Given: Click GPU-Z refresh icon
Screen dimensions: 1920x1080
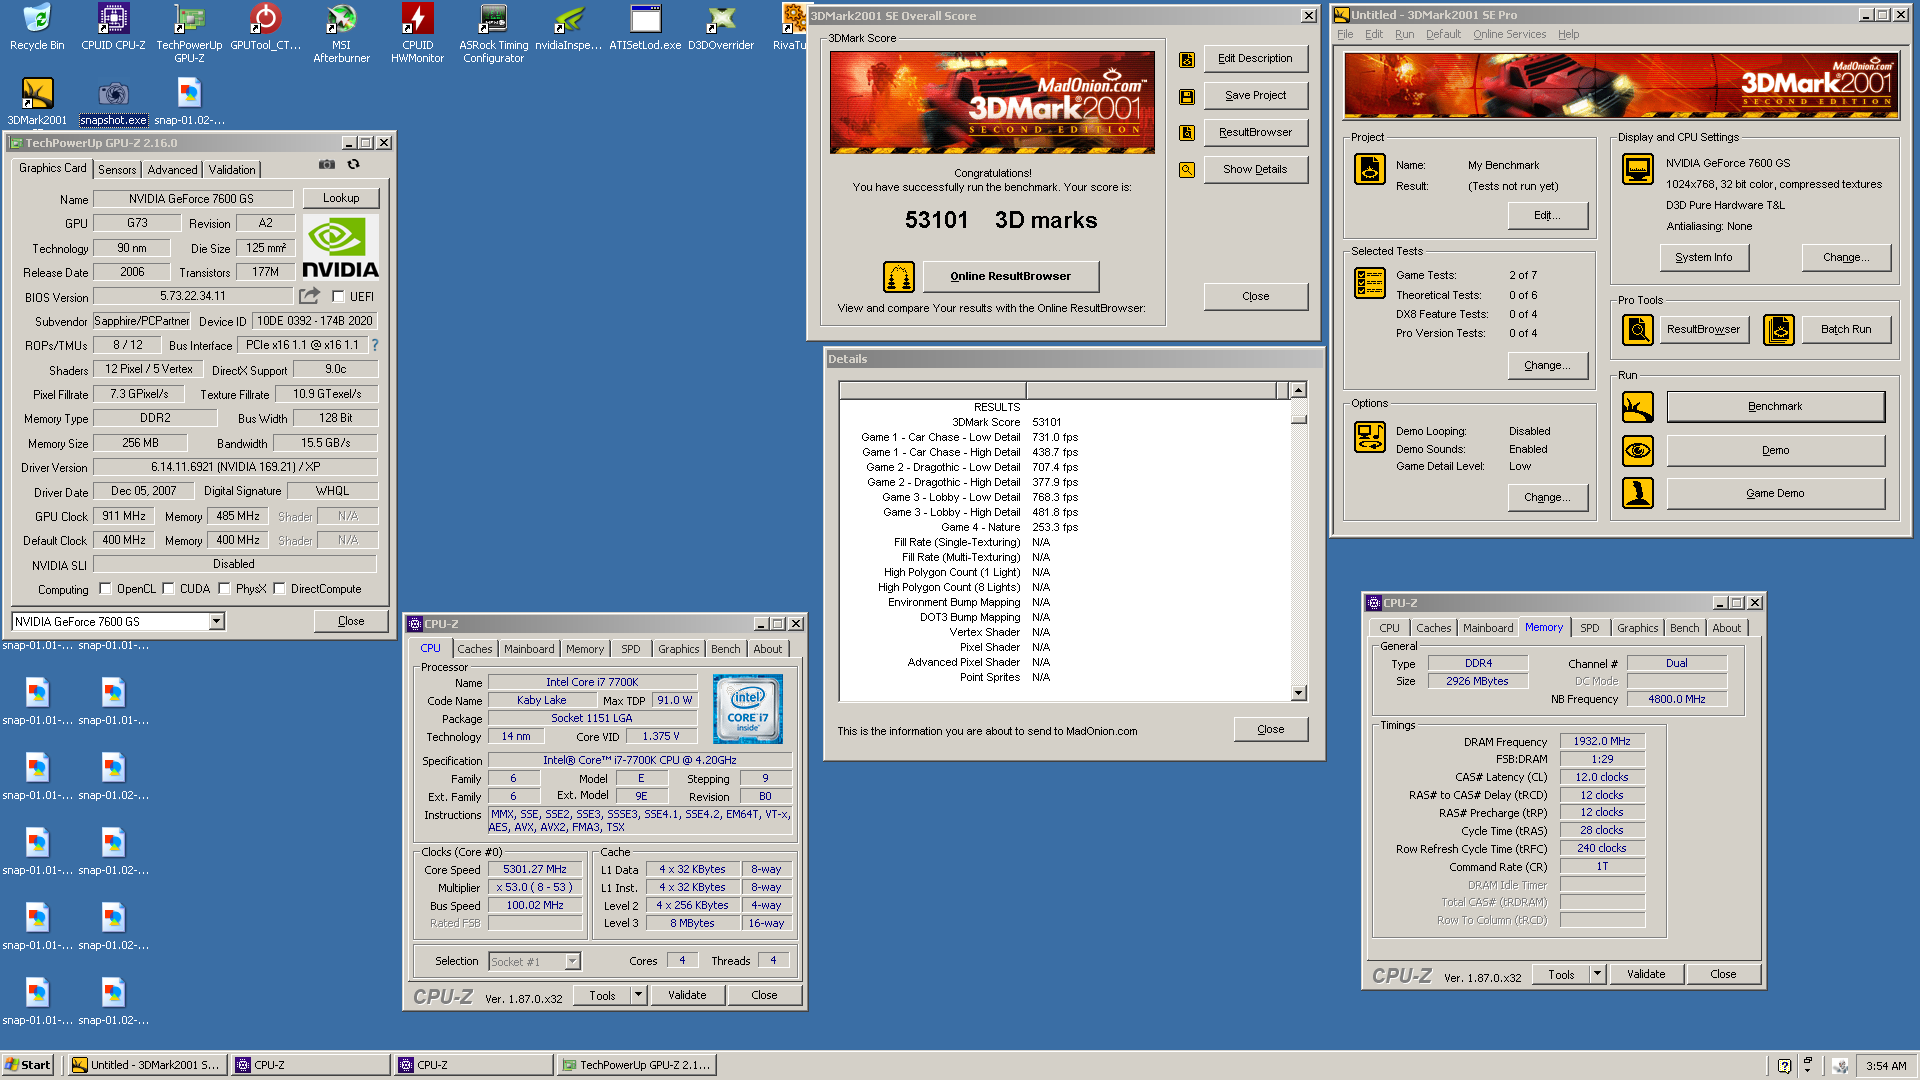Looking at the screenshot, I should 353,165.
